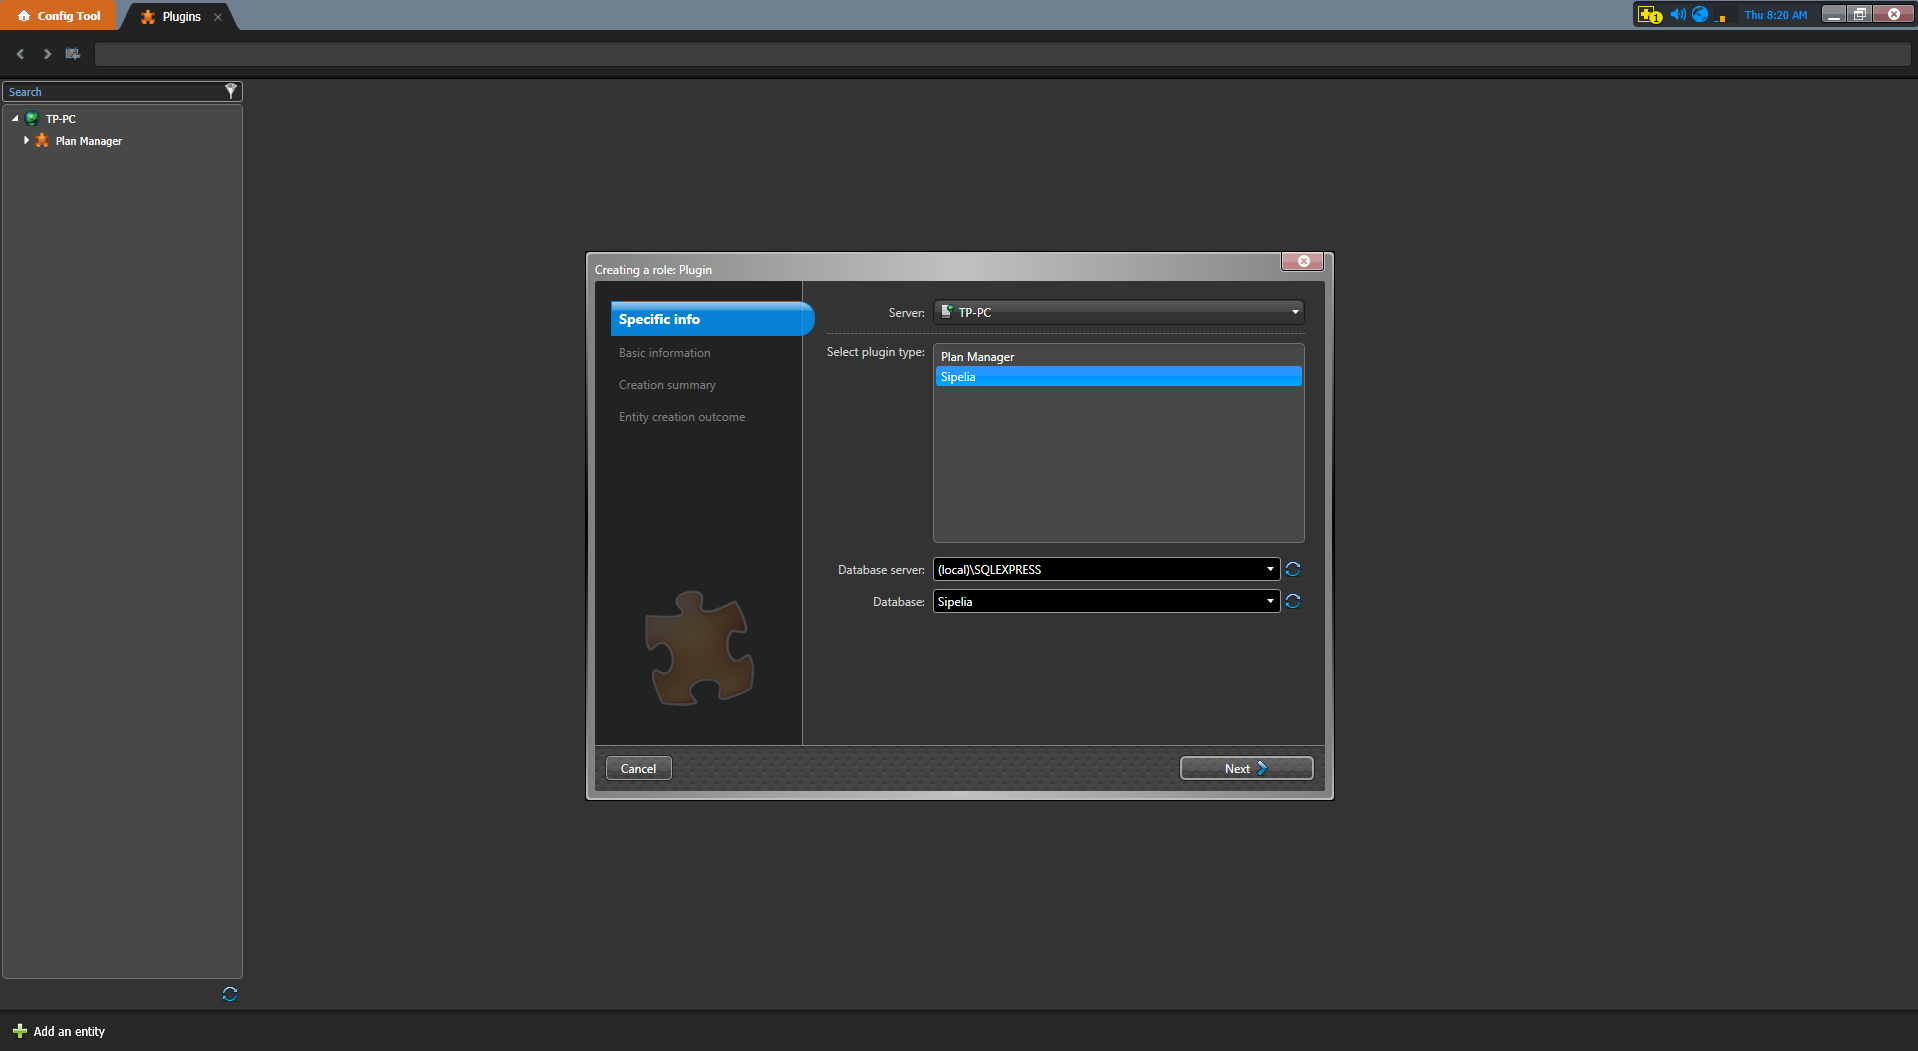The image size is (1918, 1051).
Task: Refresh the Database server list
Action: (1293, 569)
